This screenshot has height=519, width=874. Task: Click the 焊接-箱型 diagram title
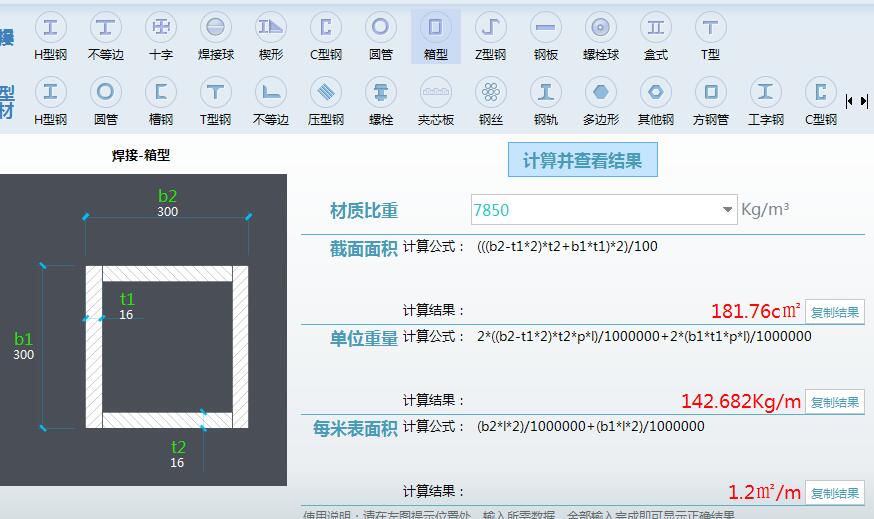(140, 155)
